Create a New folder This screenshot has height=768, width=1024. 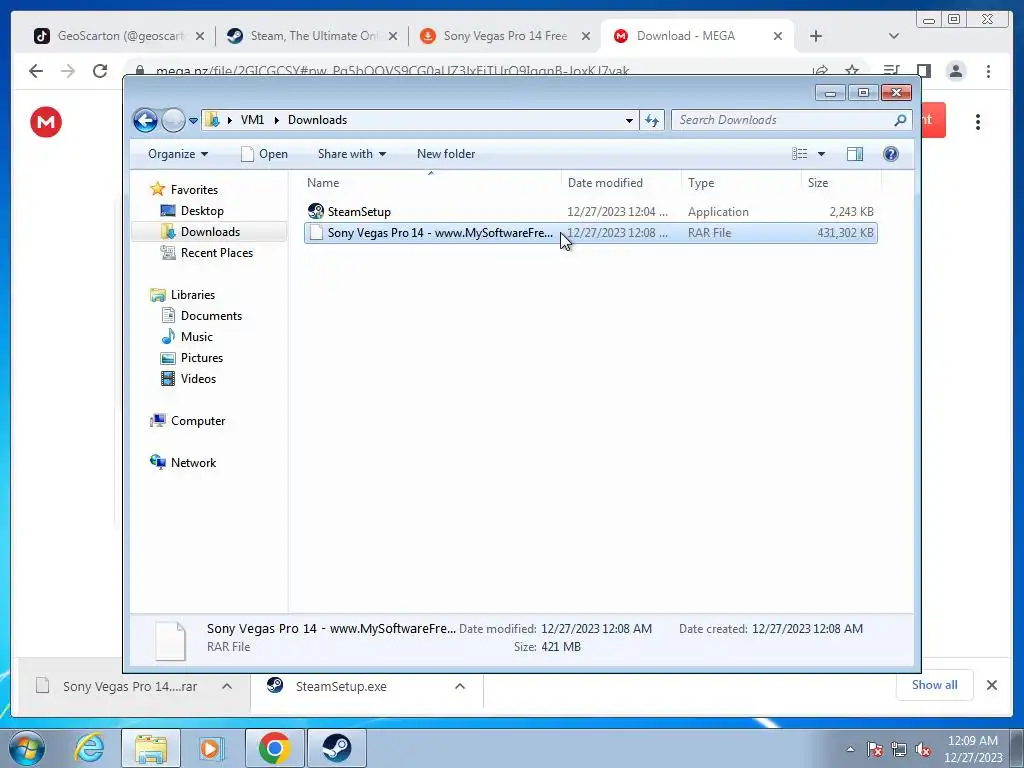[446, 154]
